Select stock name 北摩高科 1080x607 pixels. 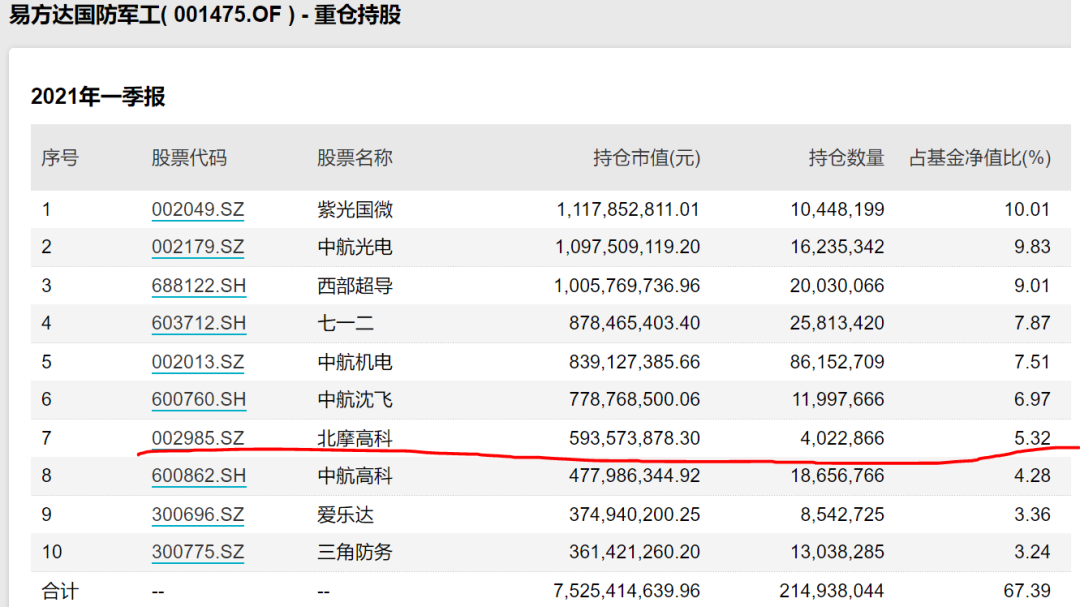point(355,438)
